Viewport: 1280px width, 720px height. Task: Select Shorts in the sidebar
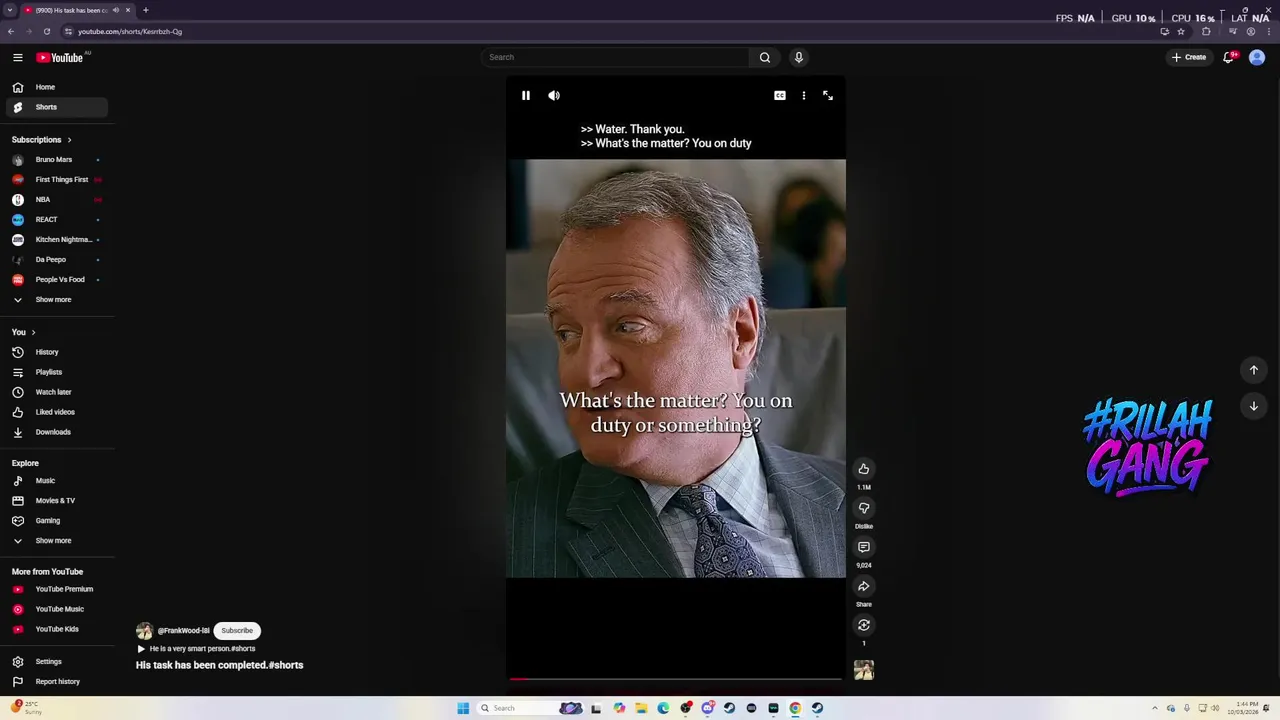coord(57,107)
